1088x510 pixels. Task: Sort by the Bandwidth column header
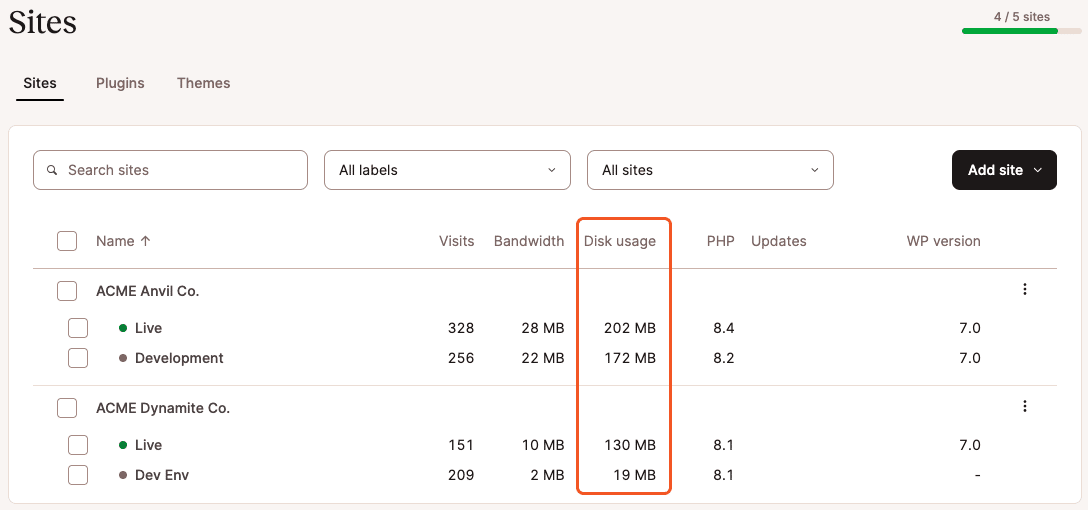529,241
